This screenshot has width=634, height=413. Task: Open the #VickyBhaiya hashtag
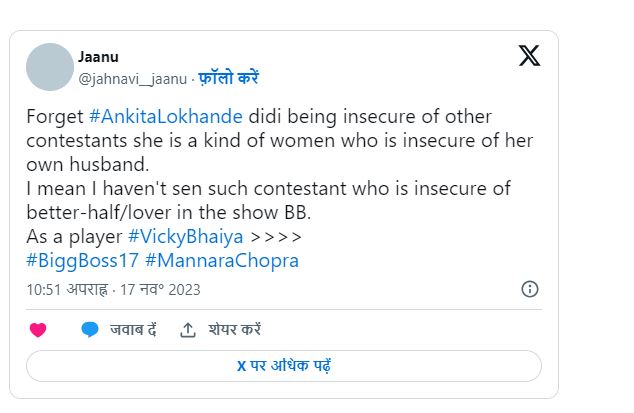[186, 237]
